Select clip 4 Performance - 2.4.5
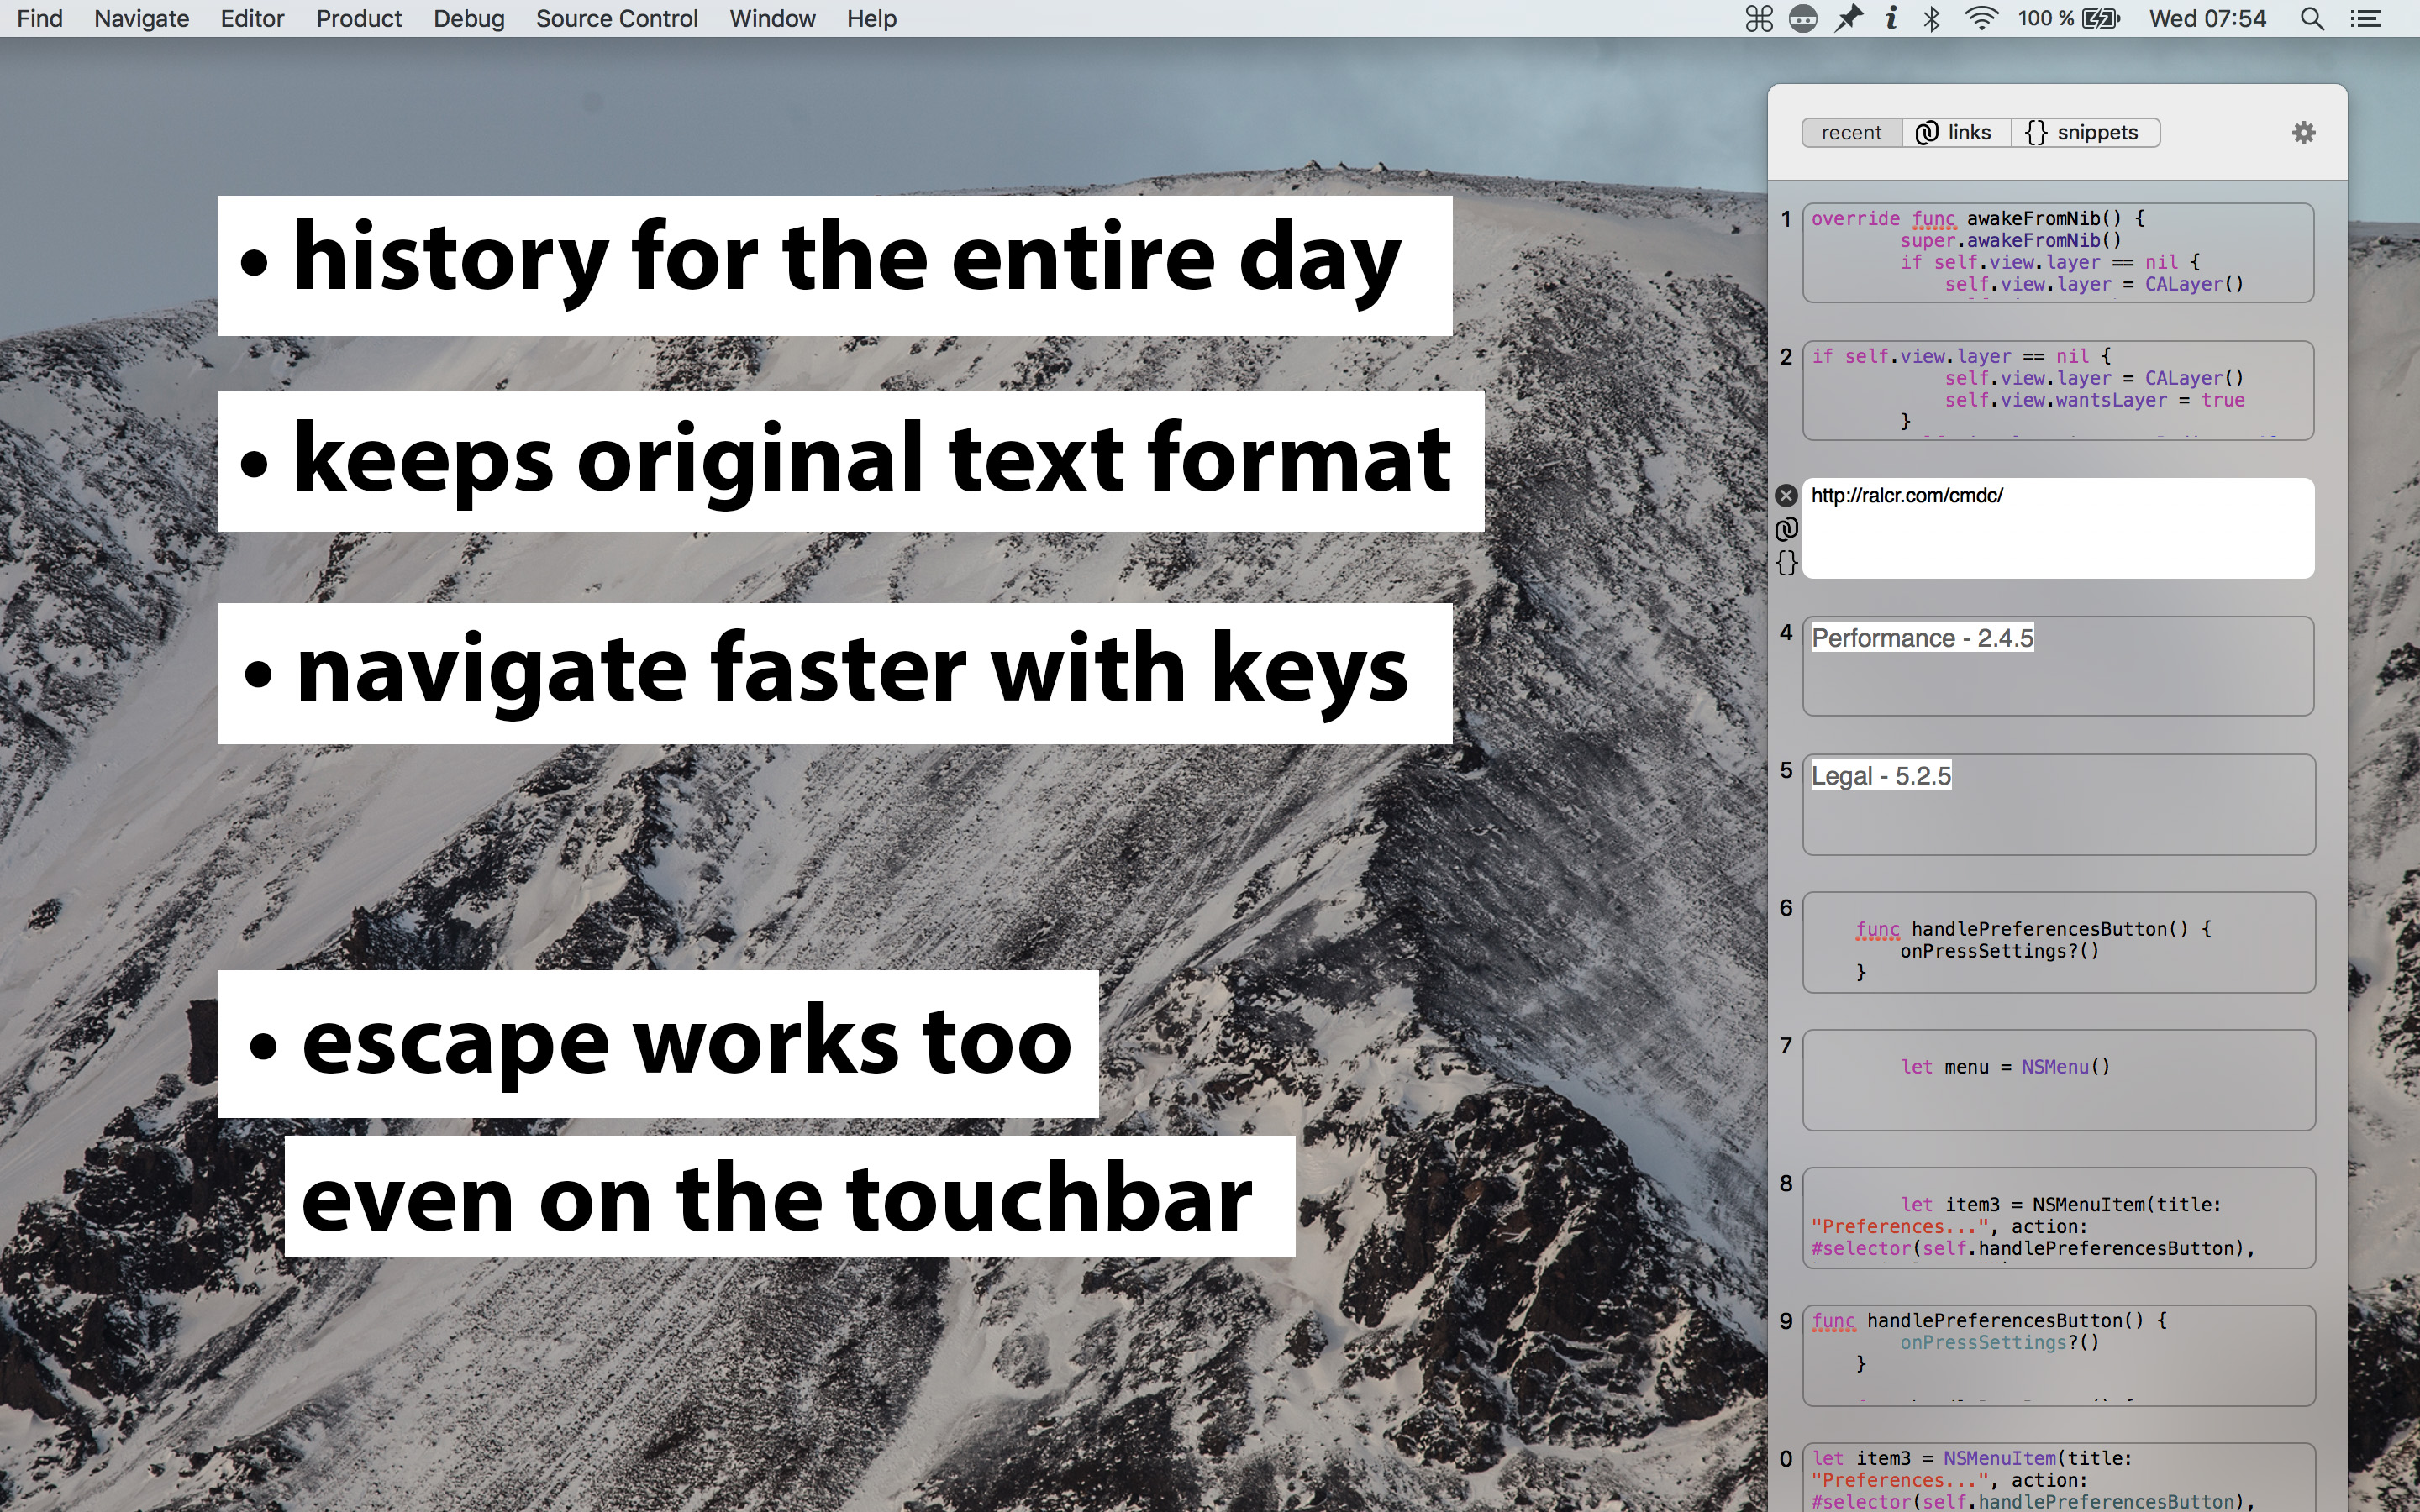 (x=2058, y=666)
